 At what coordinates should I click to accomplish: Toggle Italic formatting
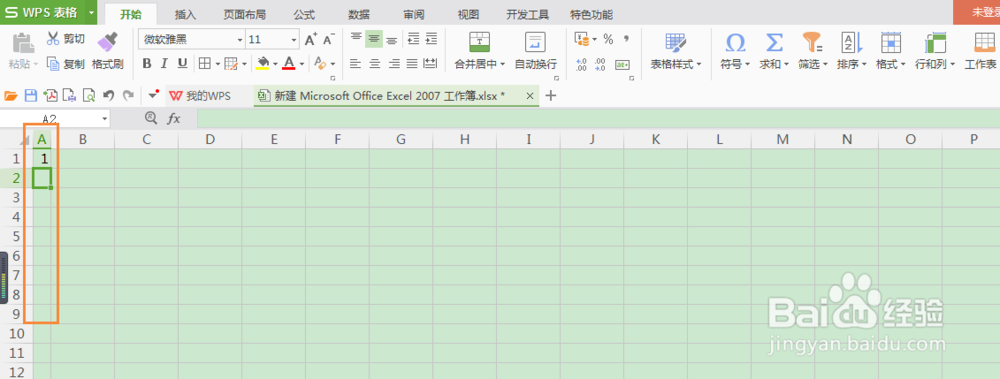pos(165,63)
